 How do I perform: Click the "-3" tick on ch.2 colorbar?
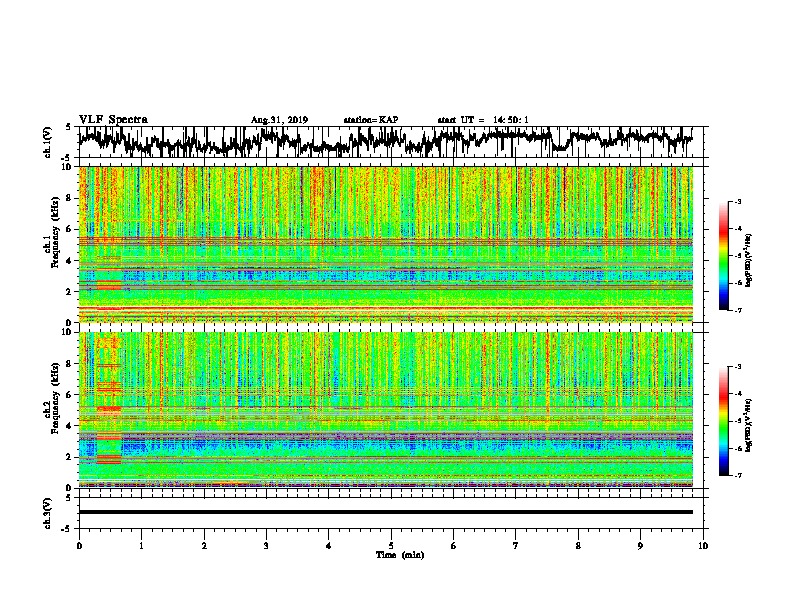point(737,367)
